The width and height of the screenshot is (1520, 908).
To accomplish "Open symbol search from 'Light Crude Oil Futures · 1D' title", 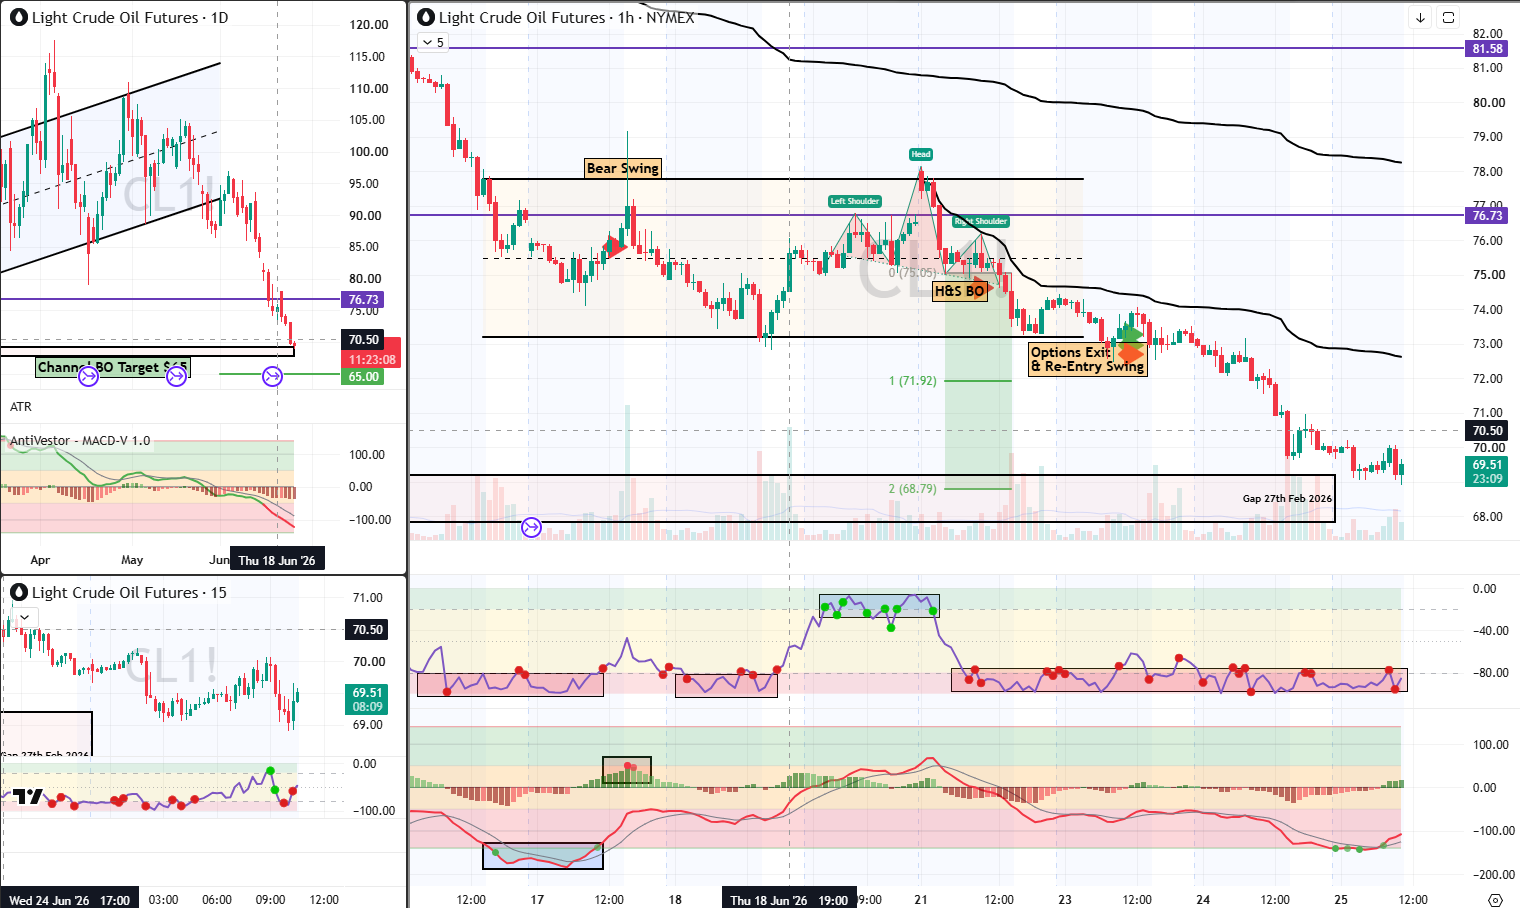I will coord(130,17).
